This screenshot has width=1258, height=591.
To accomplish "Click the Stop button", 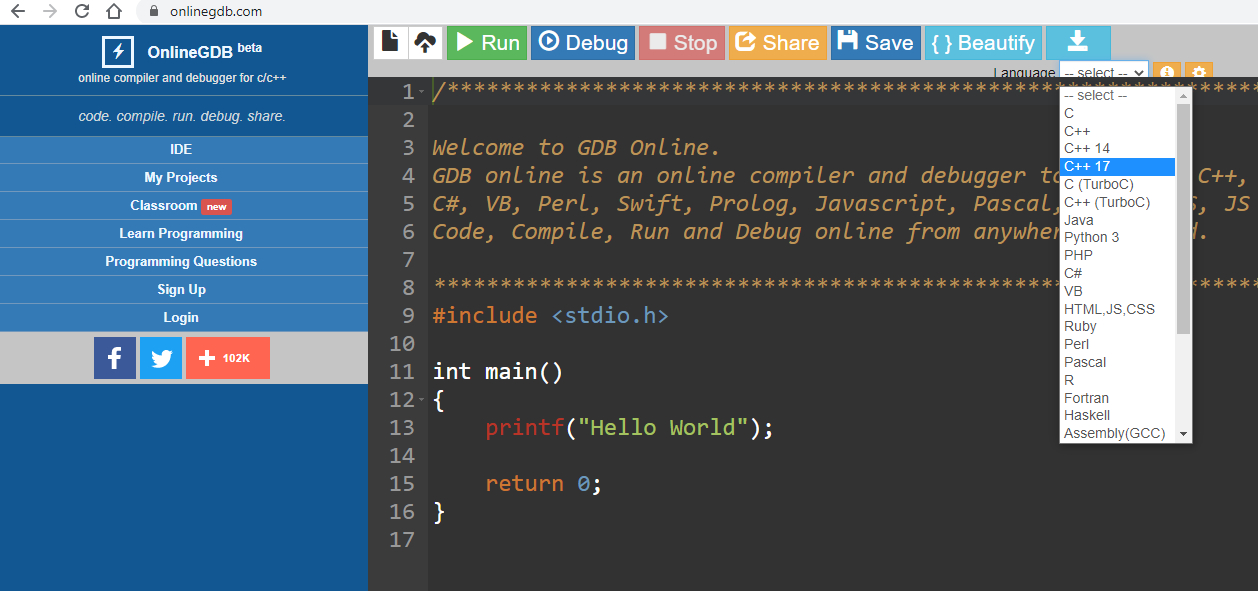I will [682, 42].
